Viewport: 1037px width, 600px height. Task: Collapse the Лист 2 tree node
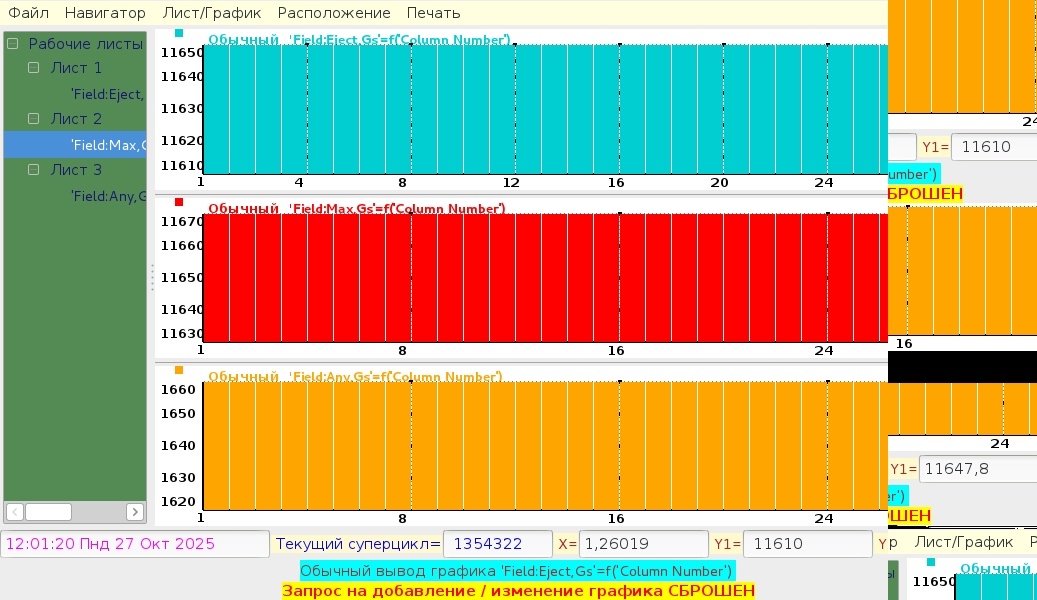33,118
